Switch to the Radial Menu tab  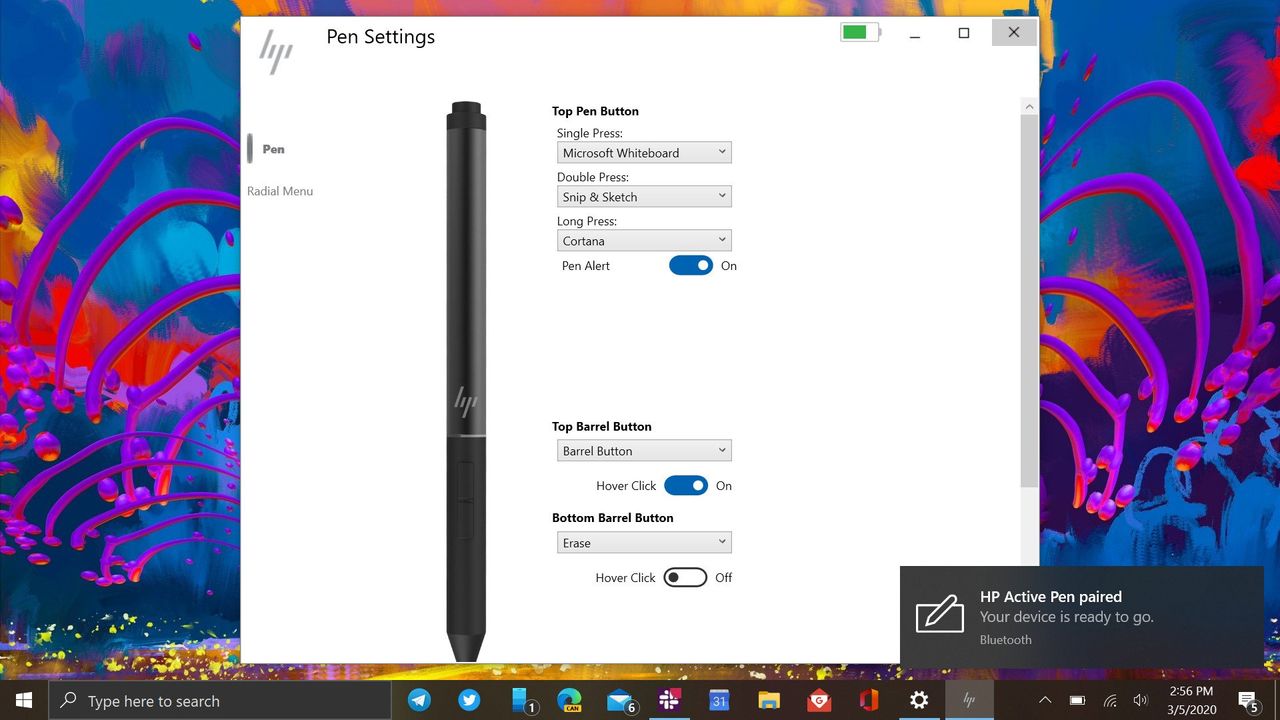[x=280, y=191]
